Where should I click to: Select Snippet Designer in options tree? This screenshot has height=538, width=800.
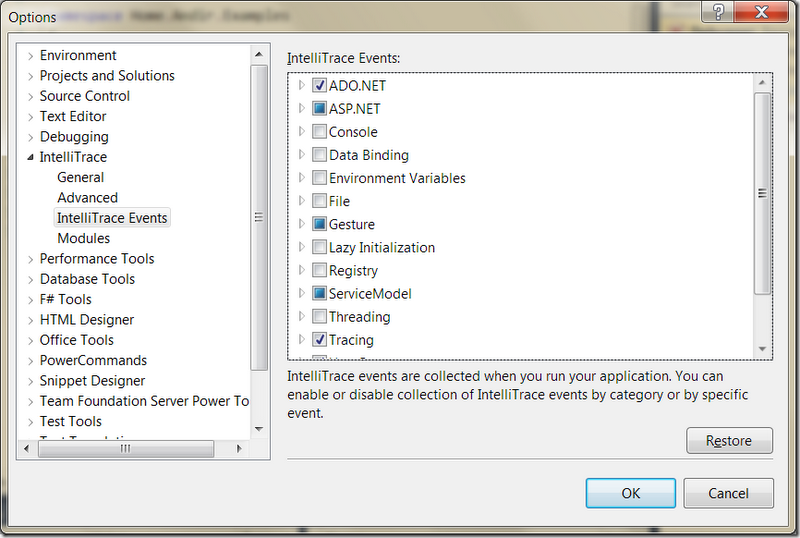click(x=92, y=381)
